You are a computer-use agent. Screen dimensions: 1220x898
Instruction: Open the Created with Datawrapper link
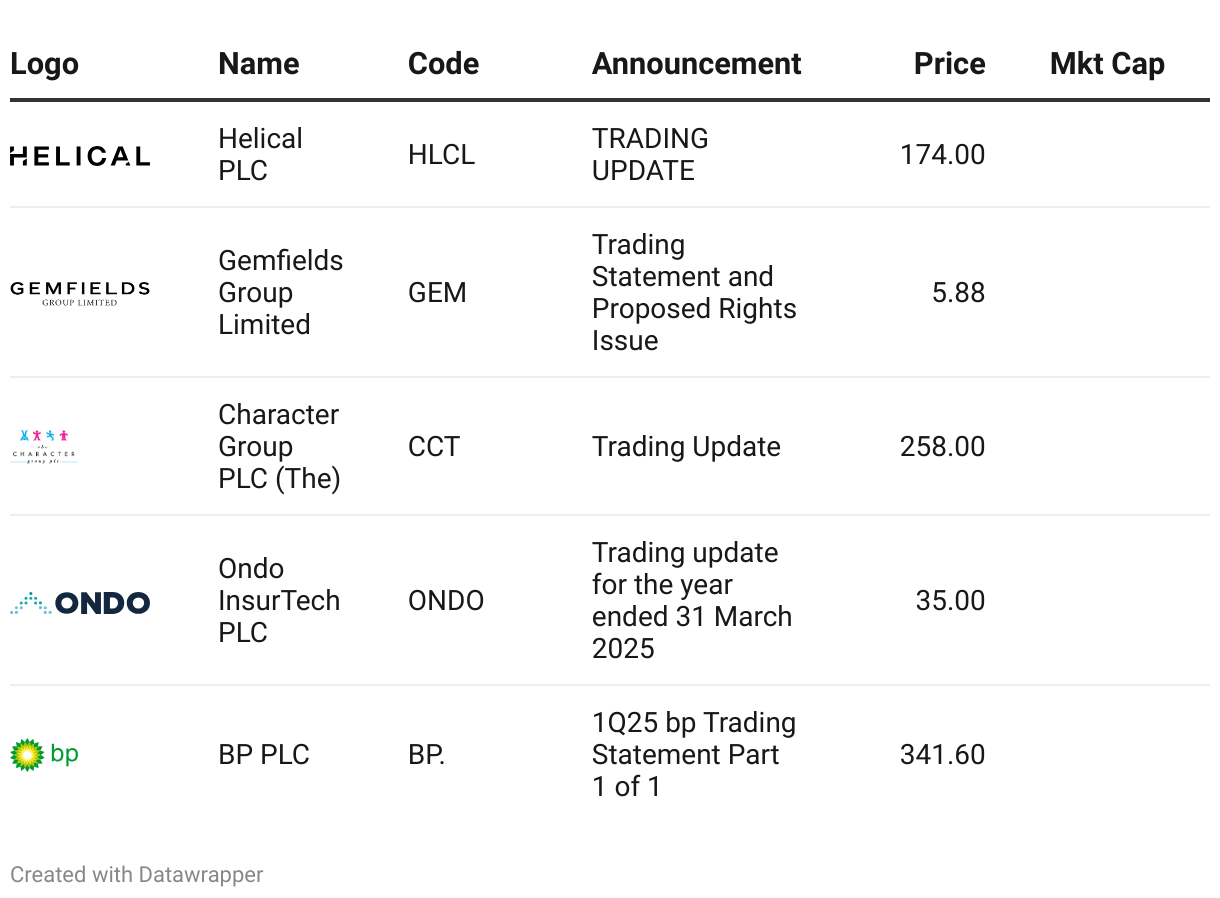[x=137, y=875]
